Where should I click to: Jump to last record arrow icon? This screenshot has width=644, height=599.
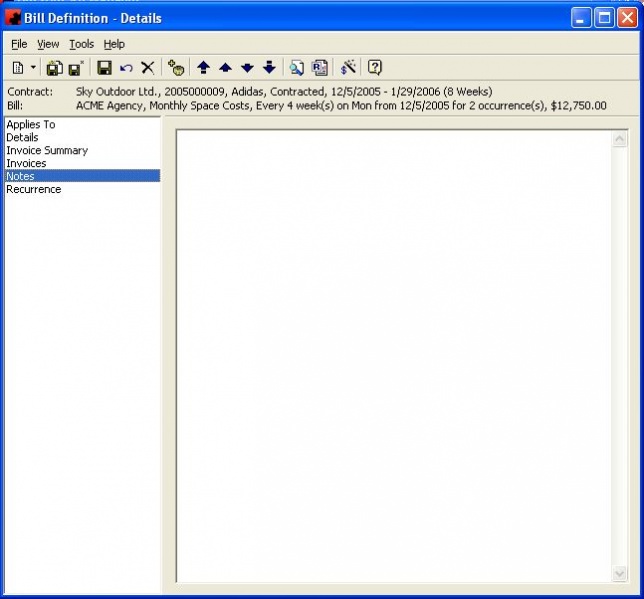pyautogui.click(x=269, y=67)
